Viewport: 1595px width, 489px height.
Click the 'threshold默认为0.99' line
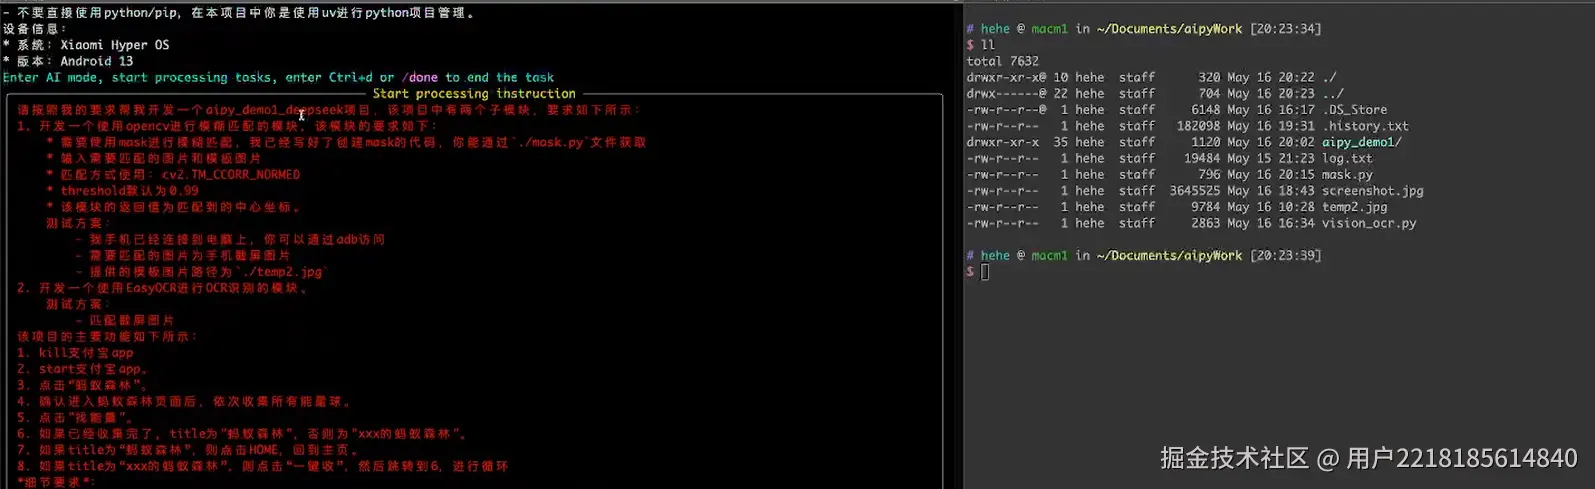(122, 191)
